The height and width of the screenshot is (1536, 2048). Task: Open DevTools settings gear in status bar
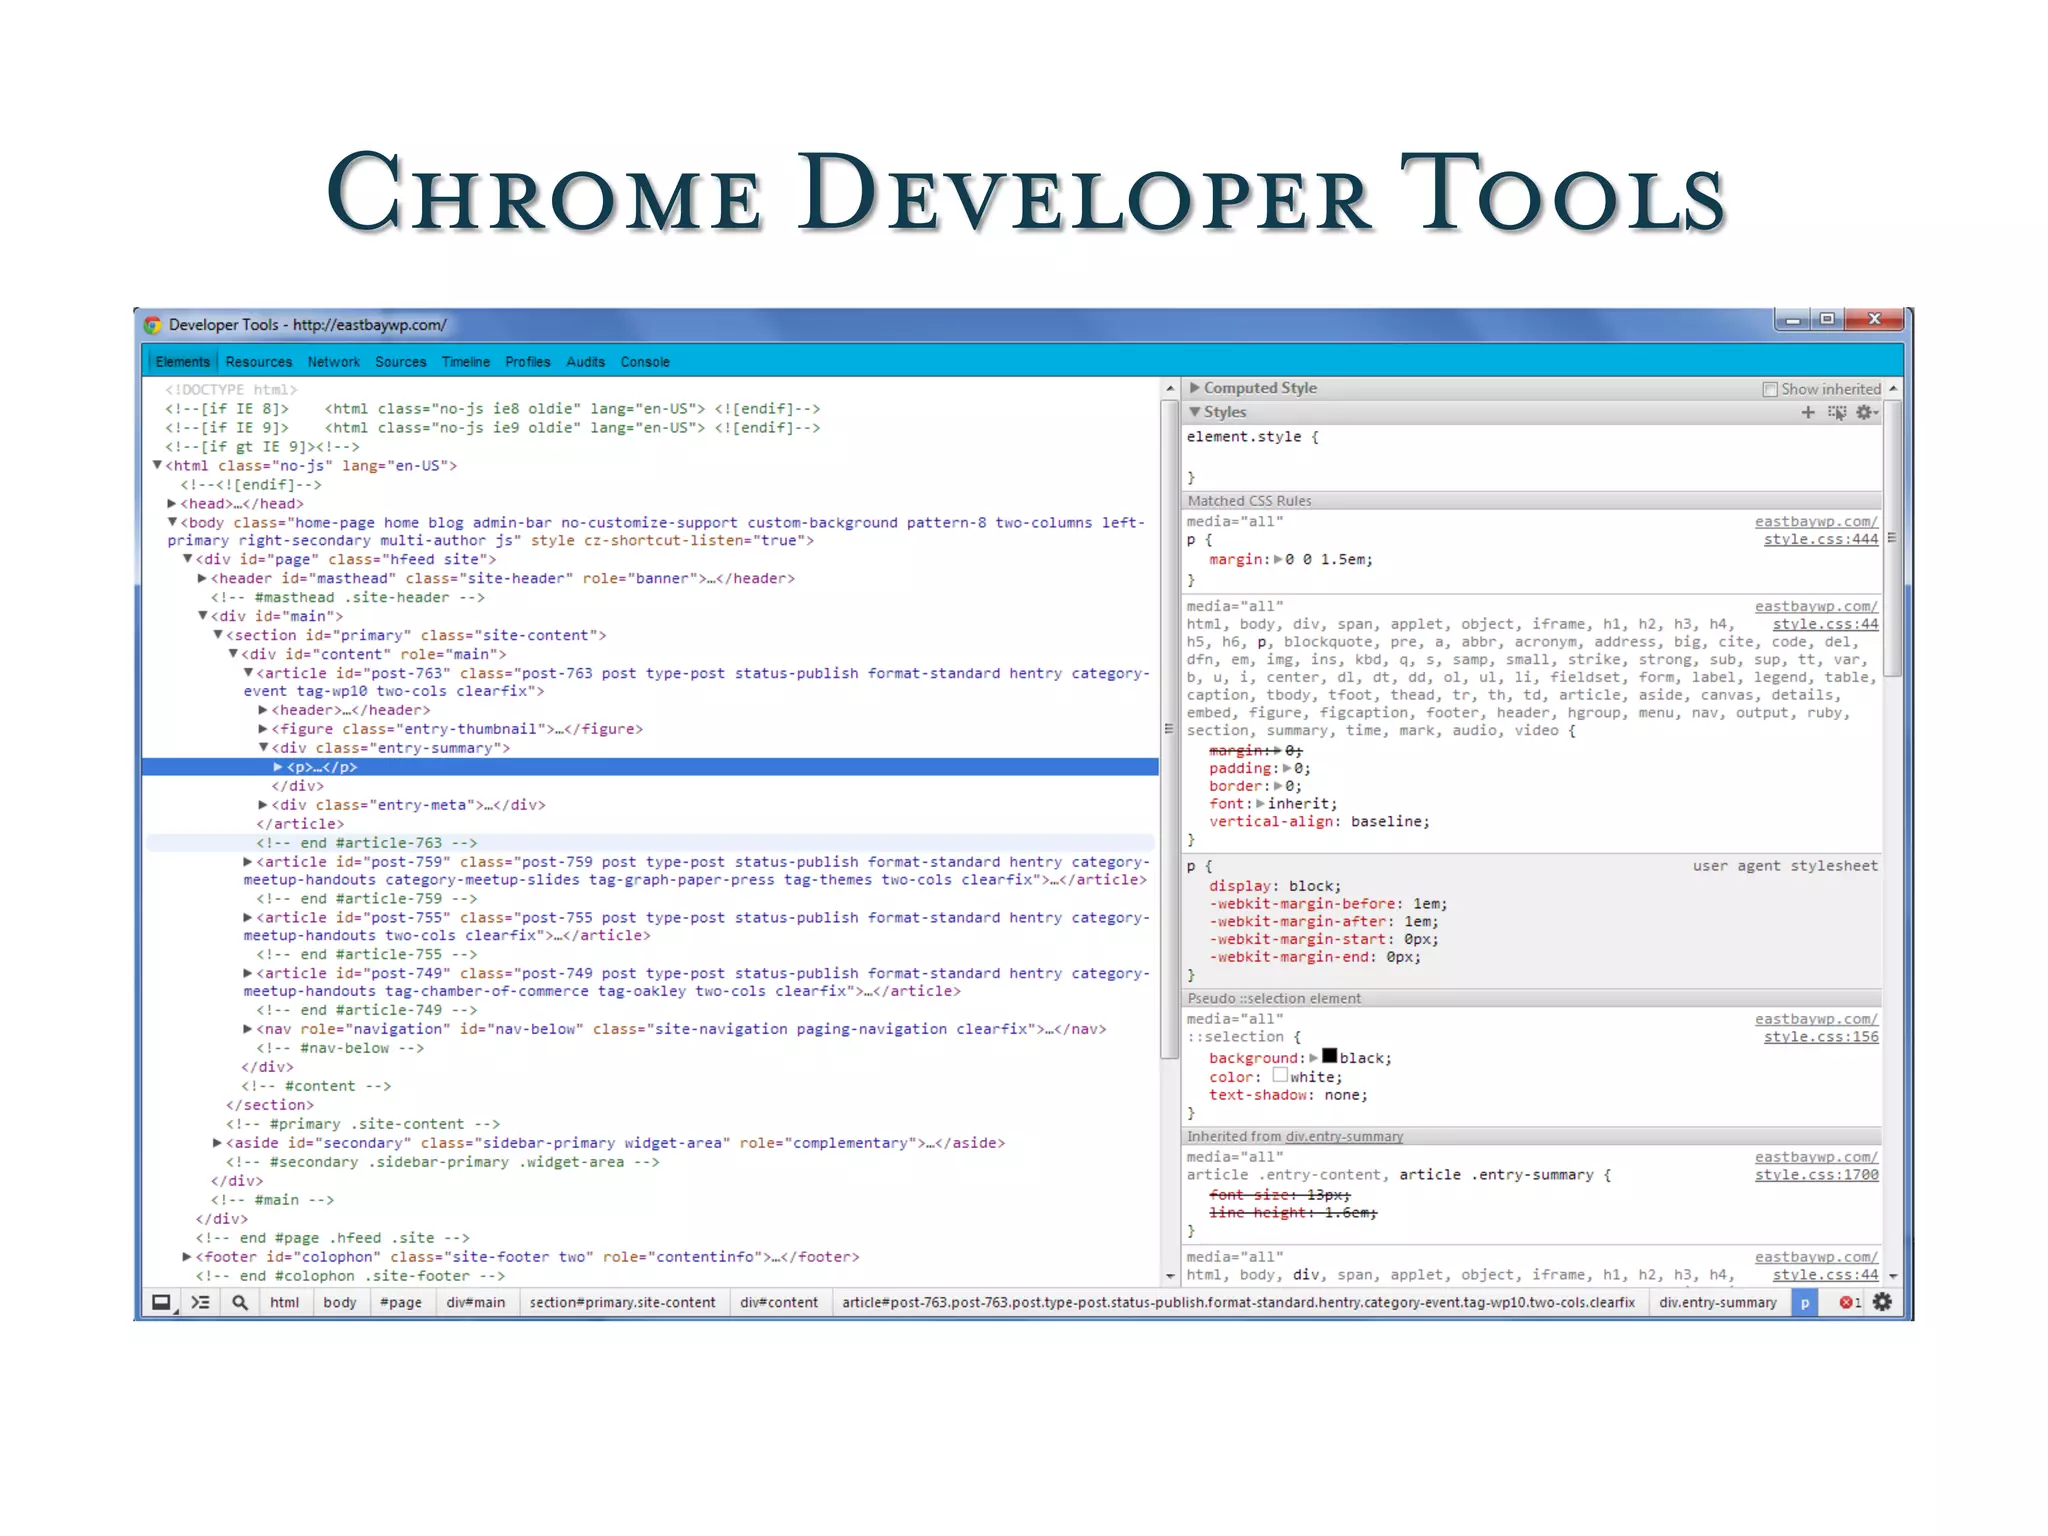(1882, 1302)
